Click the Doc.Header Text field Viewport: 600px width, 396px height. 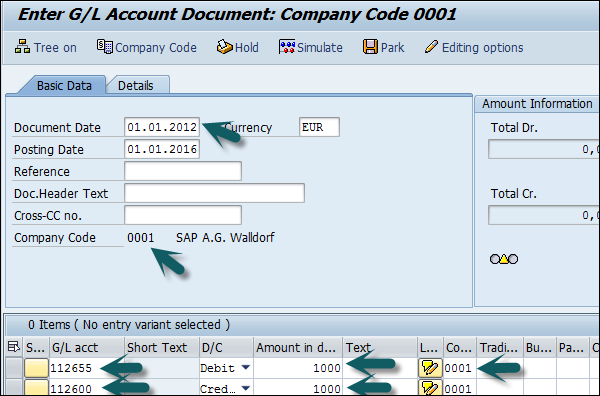pos(214,193)
